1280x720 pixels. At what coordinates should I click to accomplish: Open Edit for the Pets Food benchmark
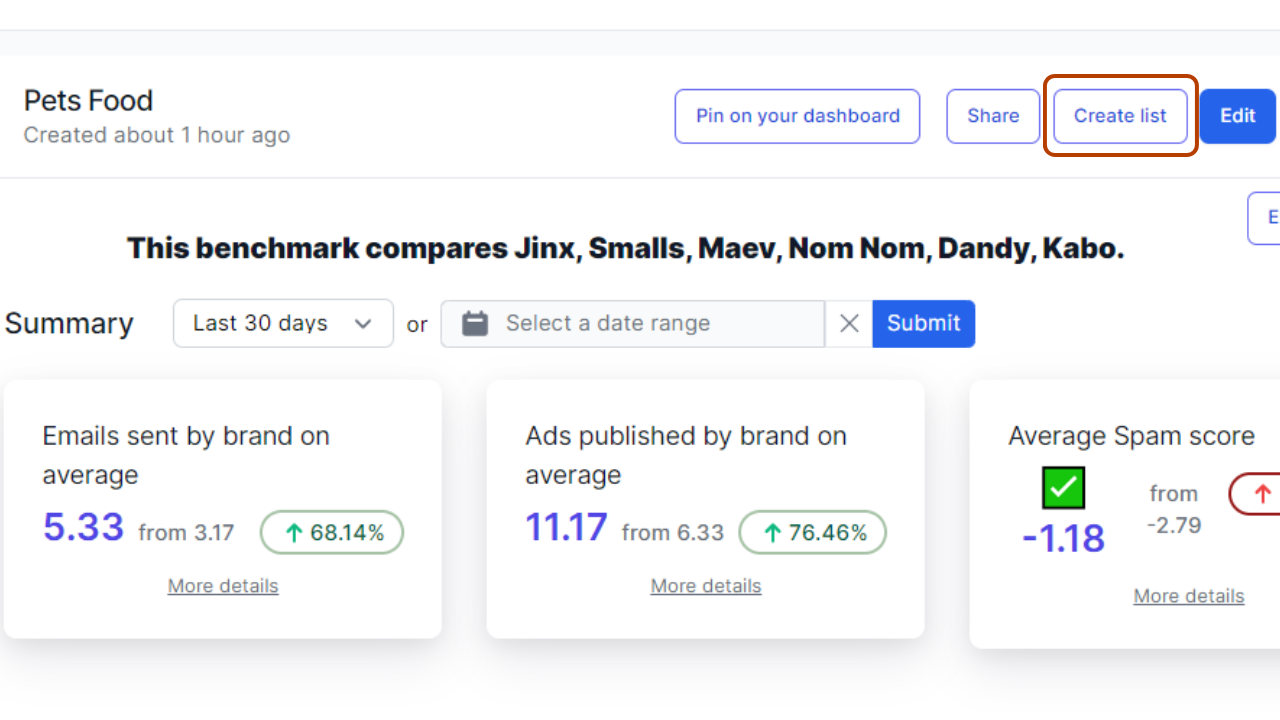pyautogui.click(x=1237, y=116)
